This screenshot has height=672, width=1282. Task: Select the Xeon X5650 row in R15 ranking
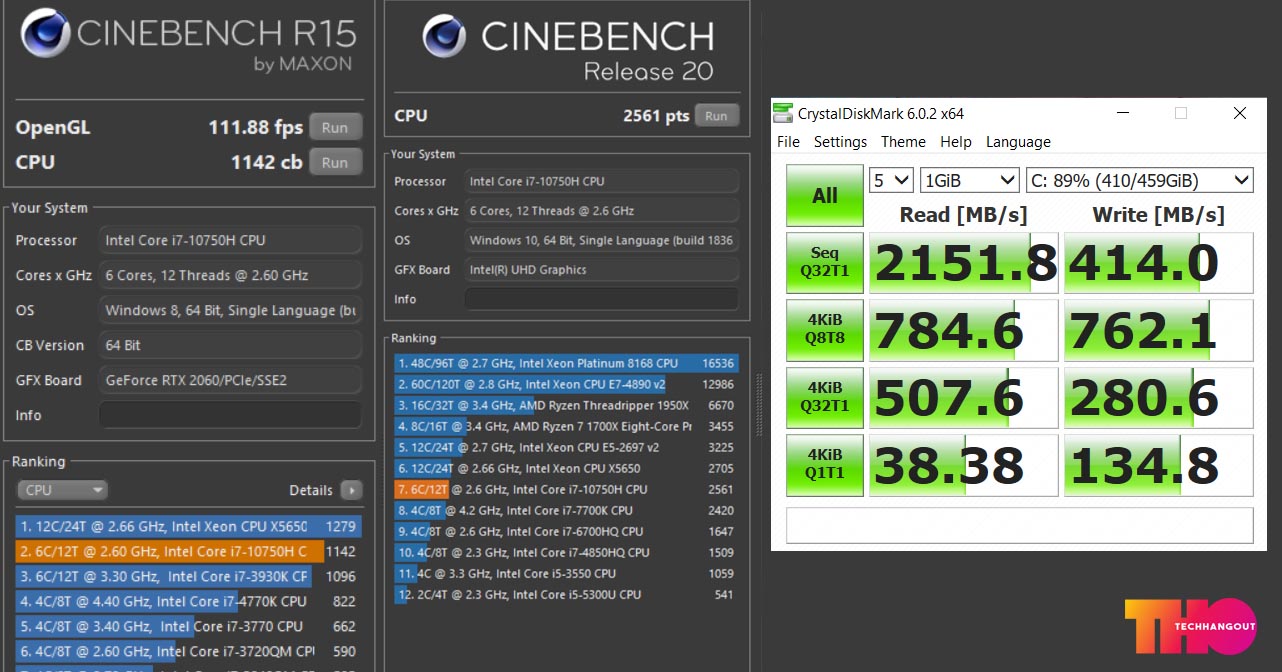[x=189, y=526]
